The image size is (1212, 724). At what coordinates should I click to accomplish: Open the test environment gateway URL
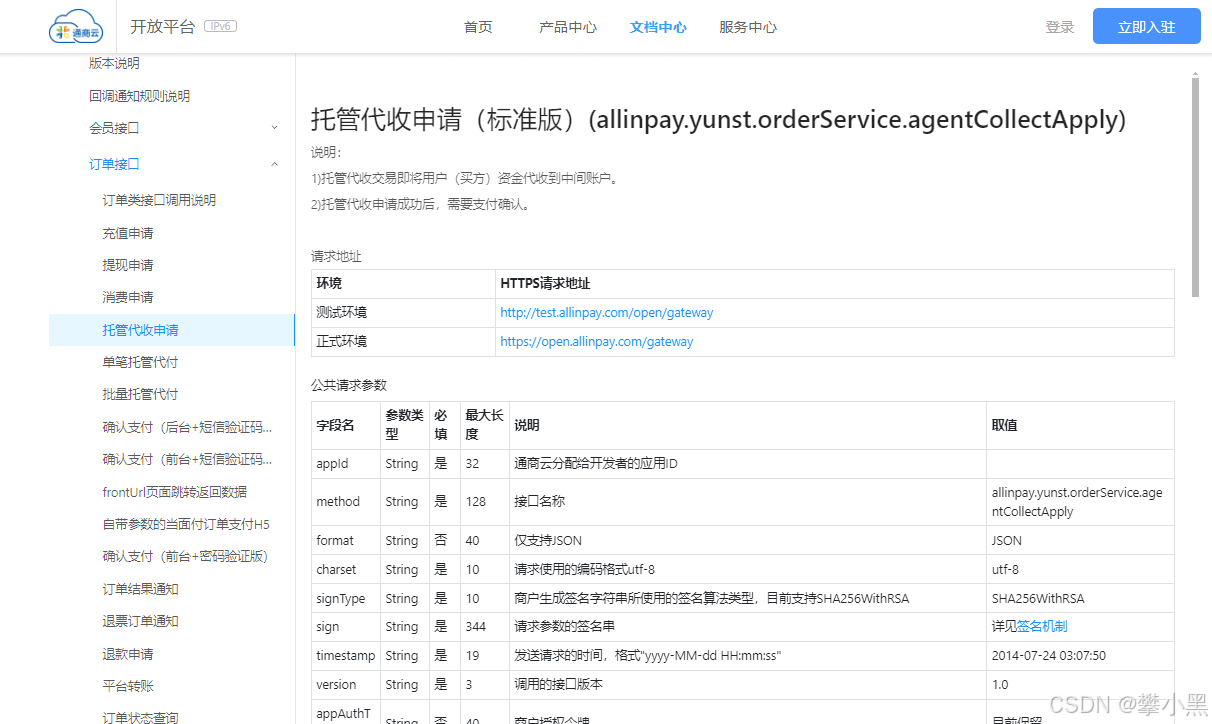pos(607,313)
